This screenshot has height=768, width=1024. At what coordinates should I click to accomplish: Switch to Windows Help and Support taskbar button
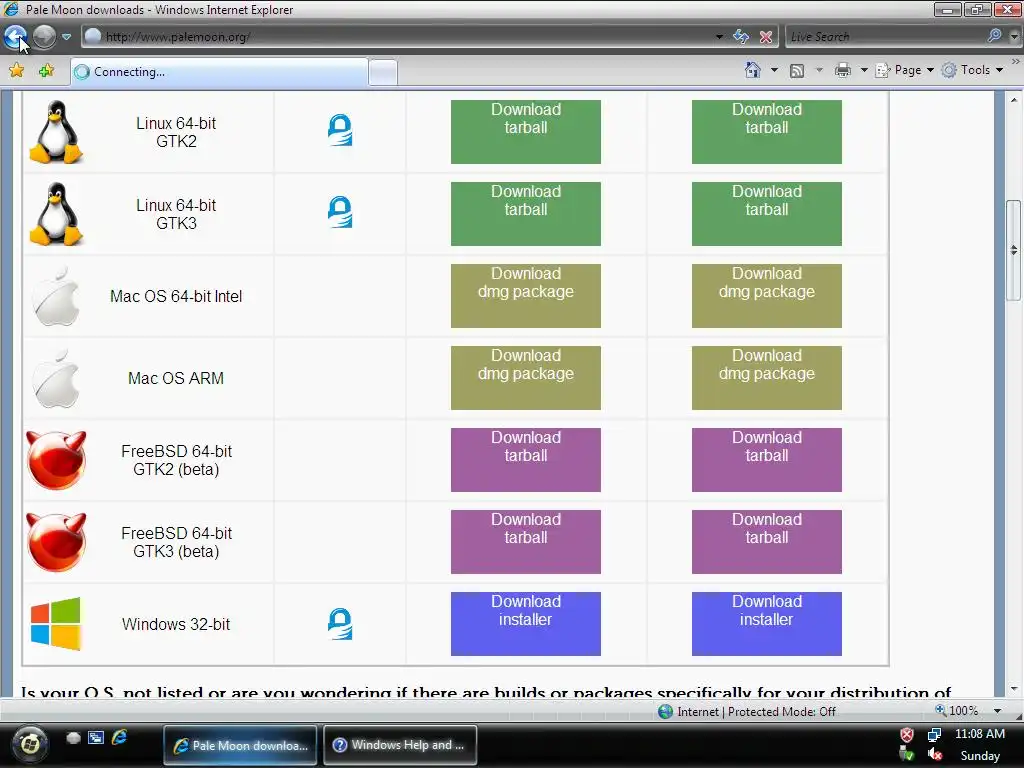click(400, 745)
